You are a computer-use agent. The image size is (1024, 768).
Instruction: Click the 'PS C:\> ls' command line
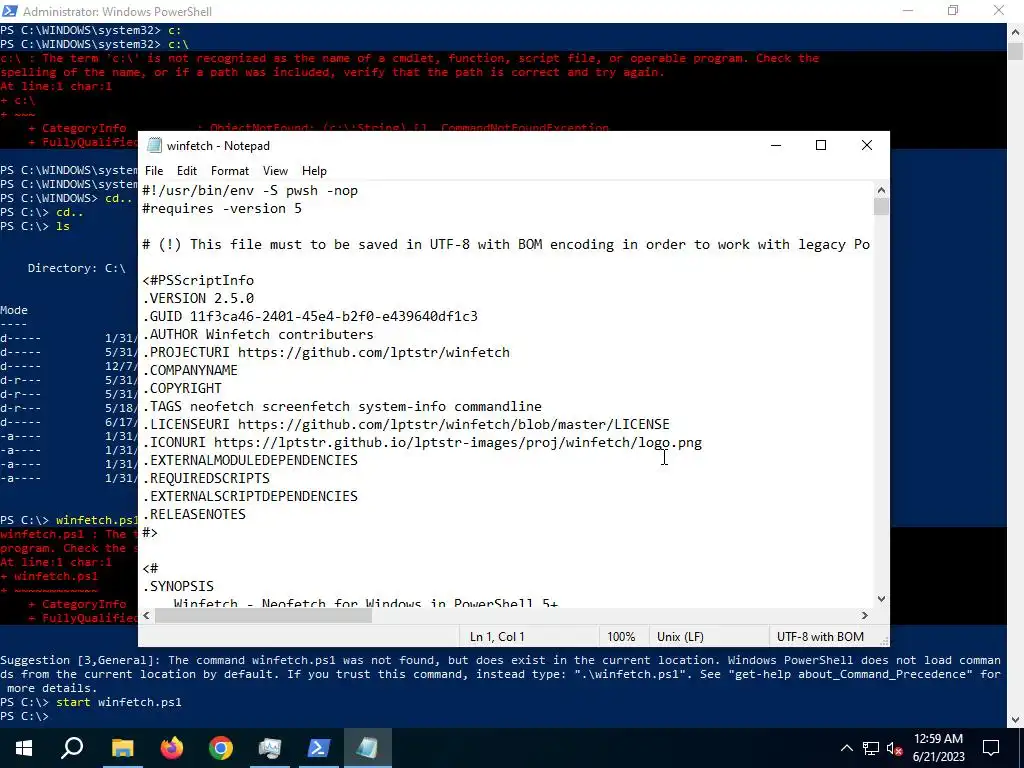(35, 227)
